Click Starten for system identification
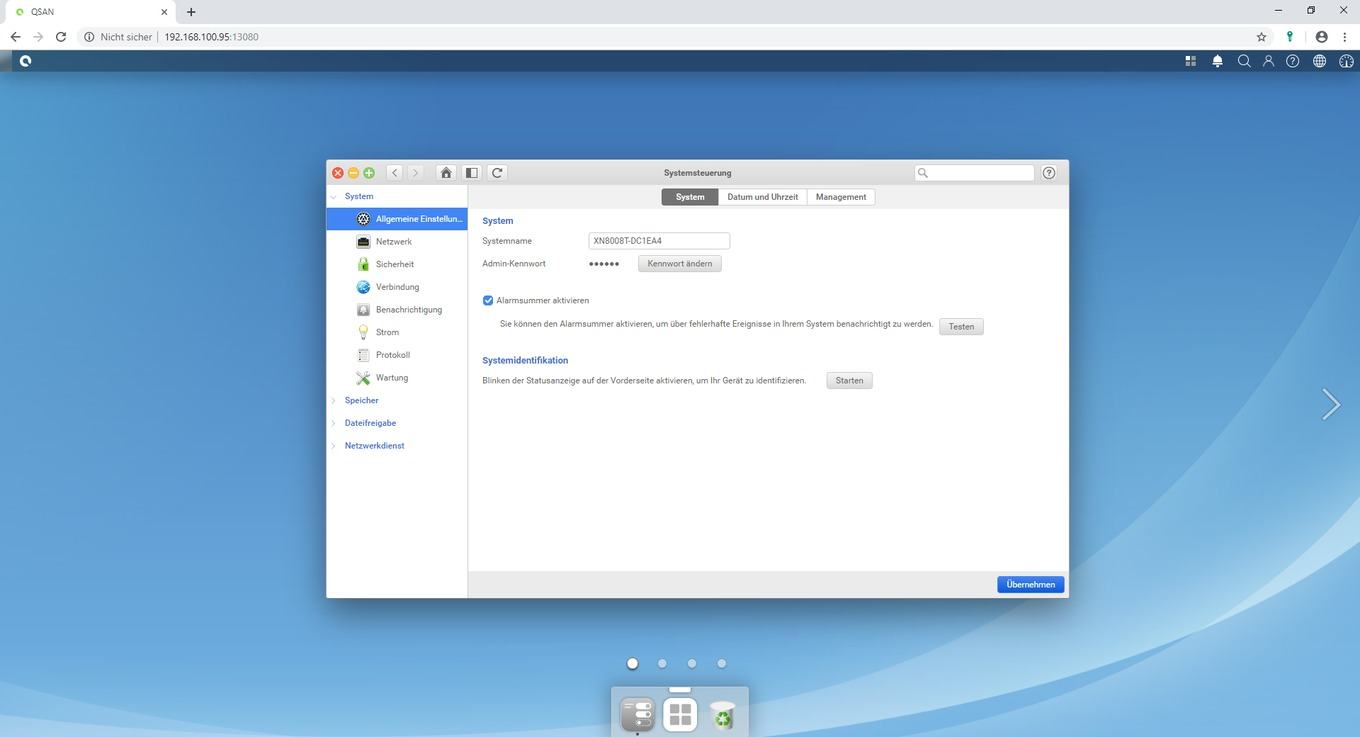 click(849, 381)
